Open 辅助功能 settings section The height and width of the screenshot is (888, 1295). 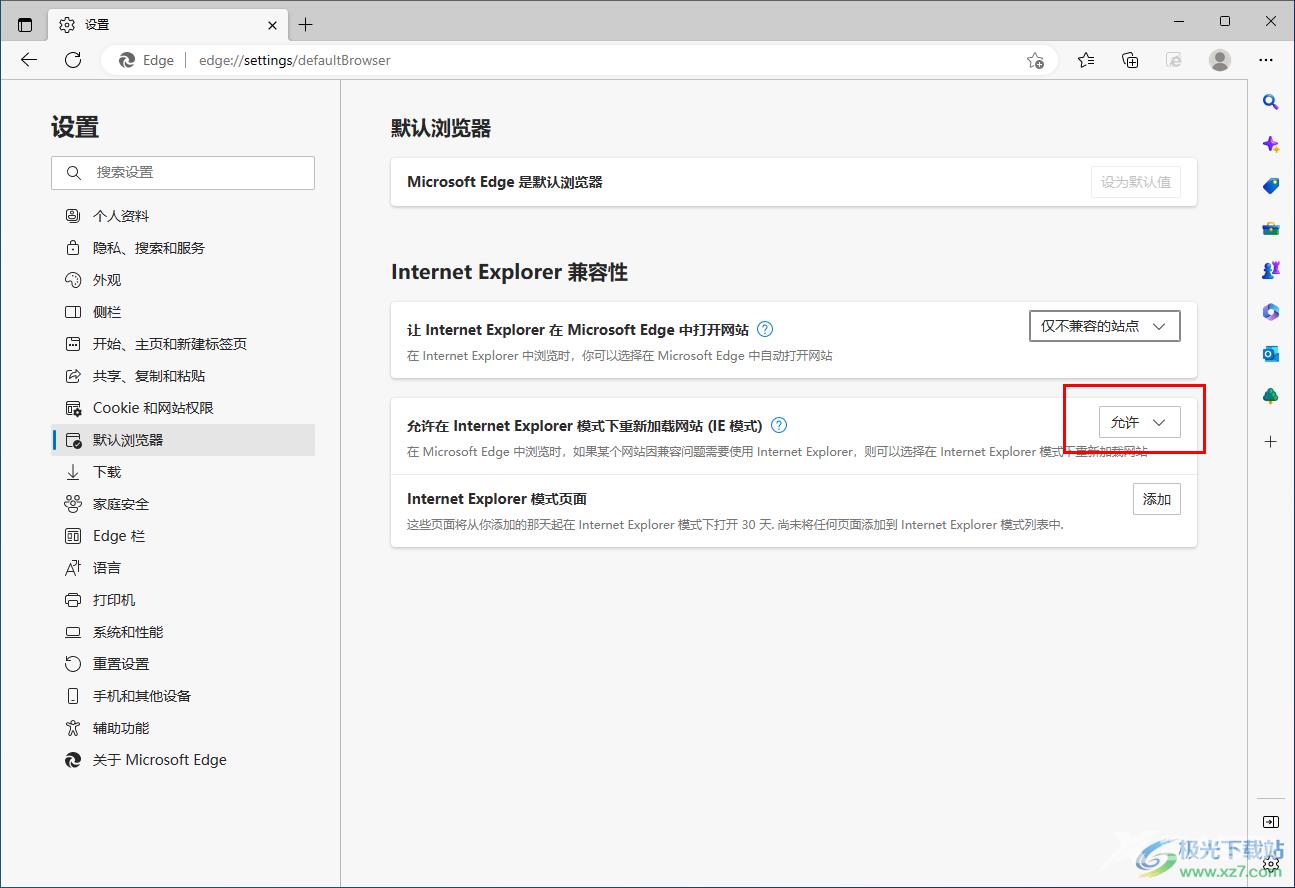(x=183, y=728)
